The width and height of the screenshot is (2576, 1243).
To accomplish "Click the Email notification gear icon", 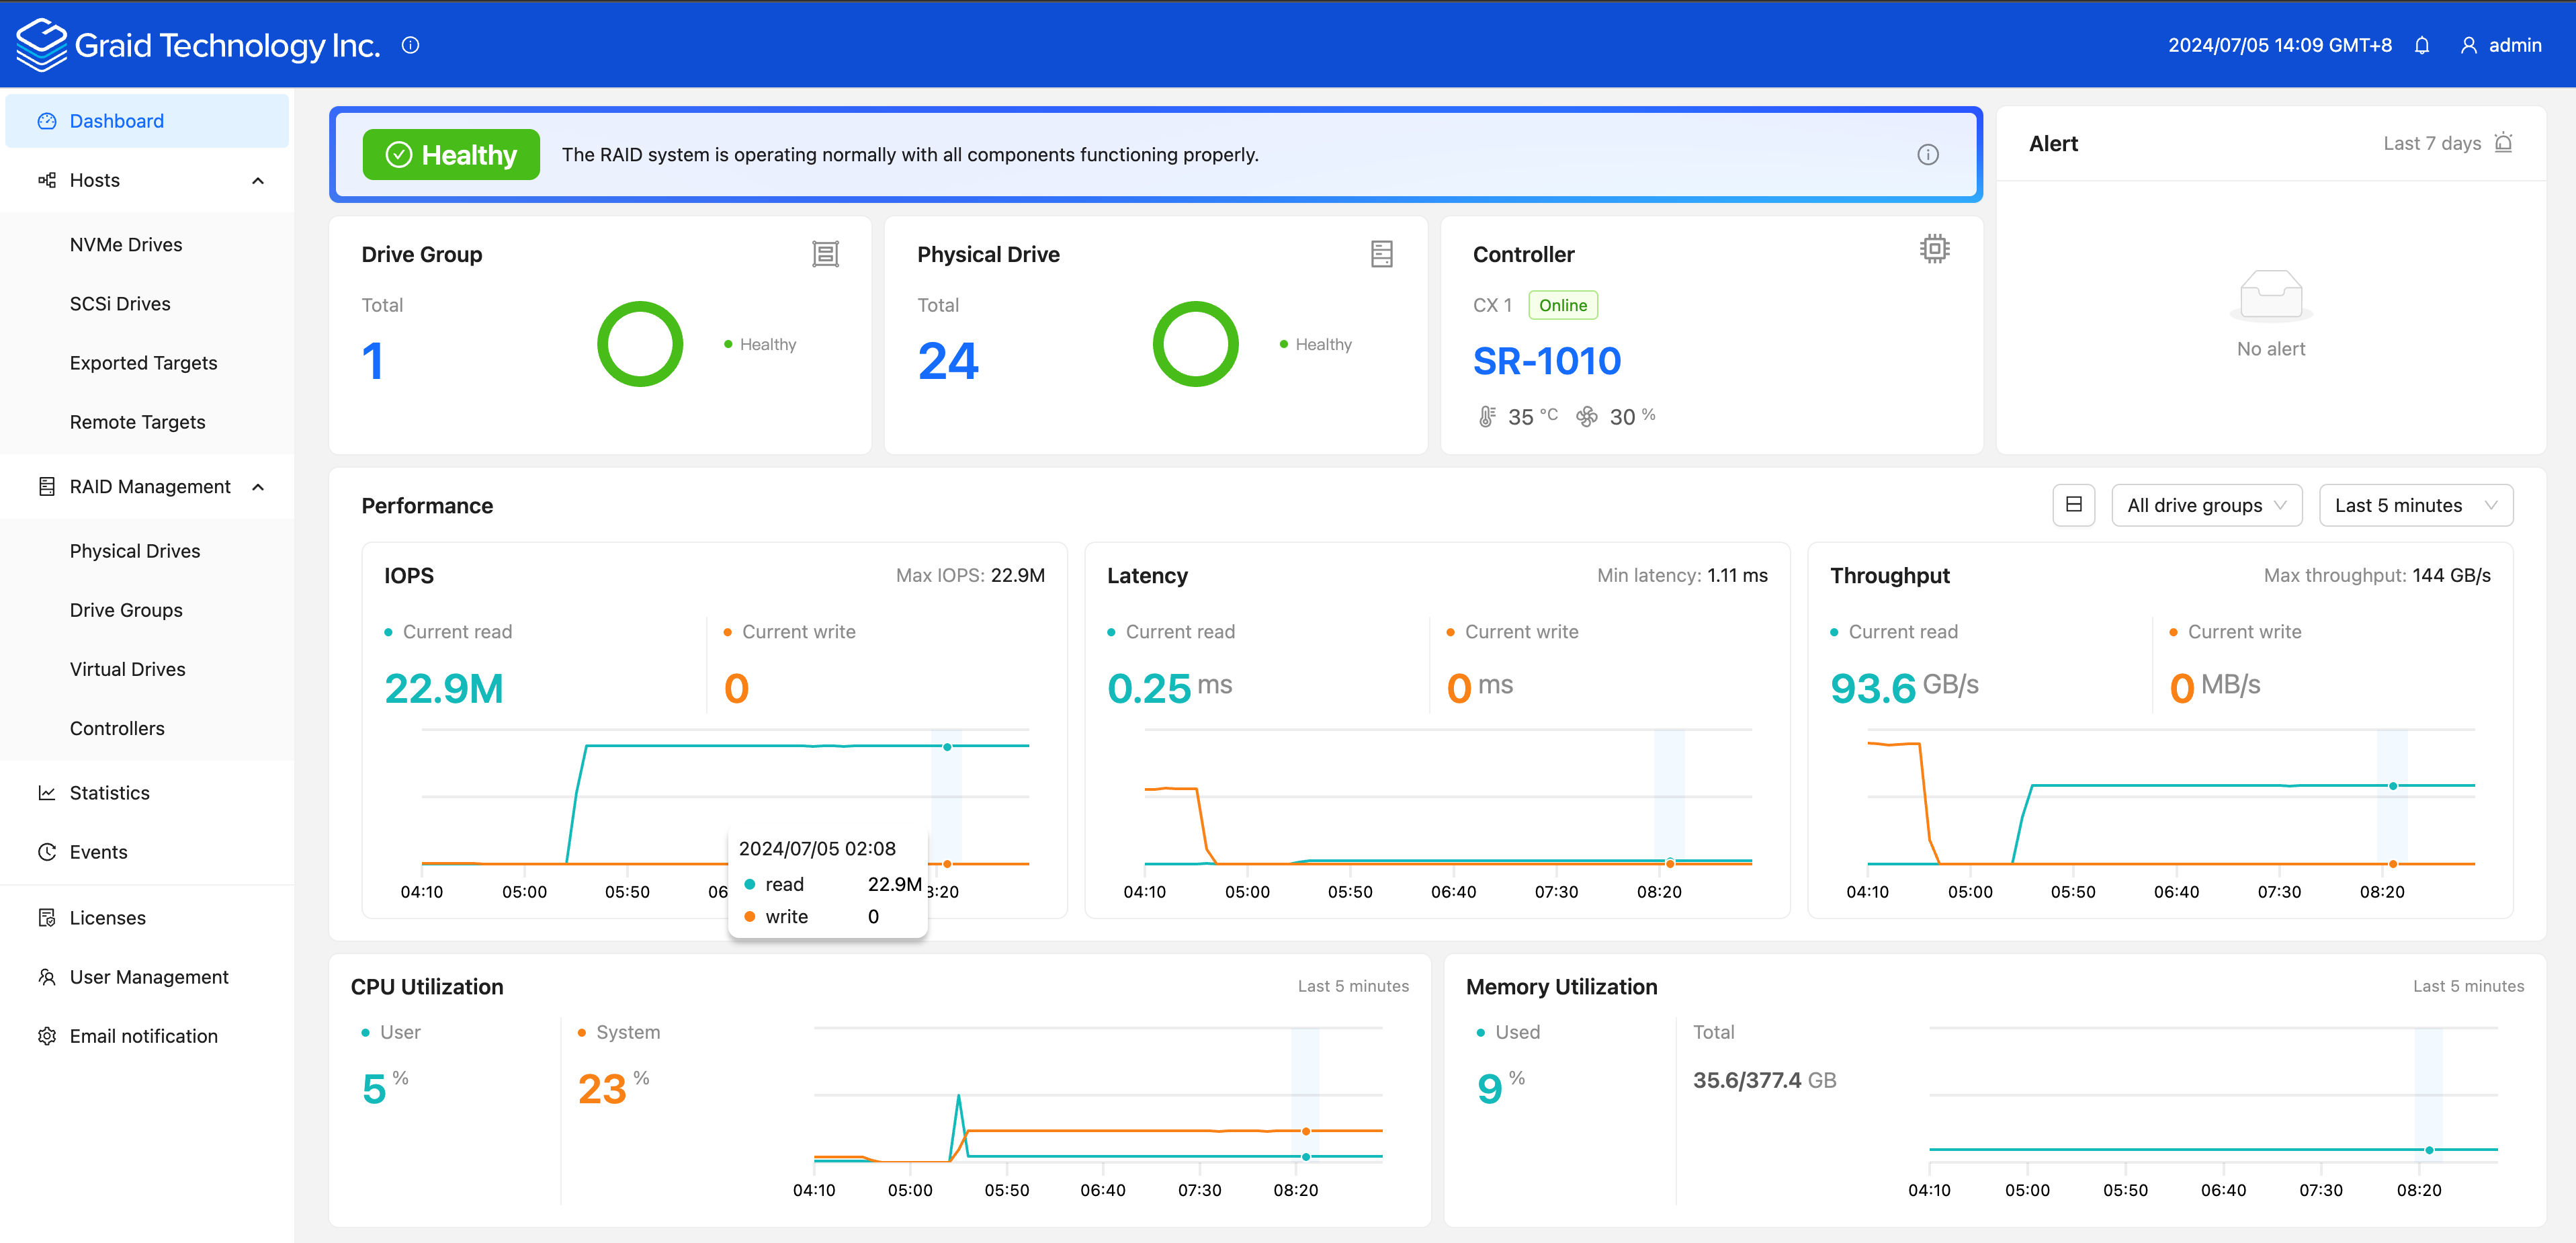I will pyautogui.click(x=47, y=1036).
